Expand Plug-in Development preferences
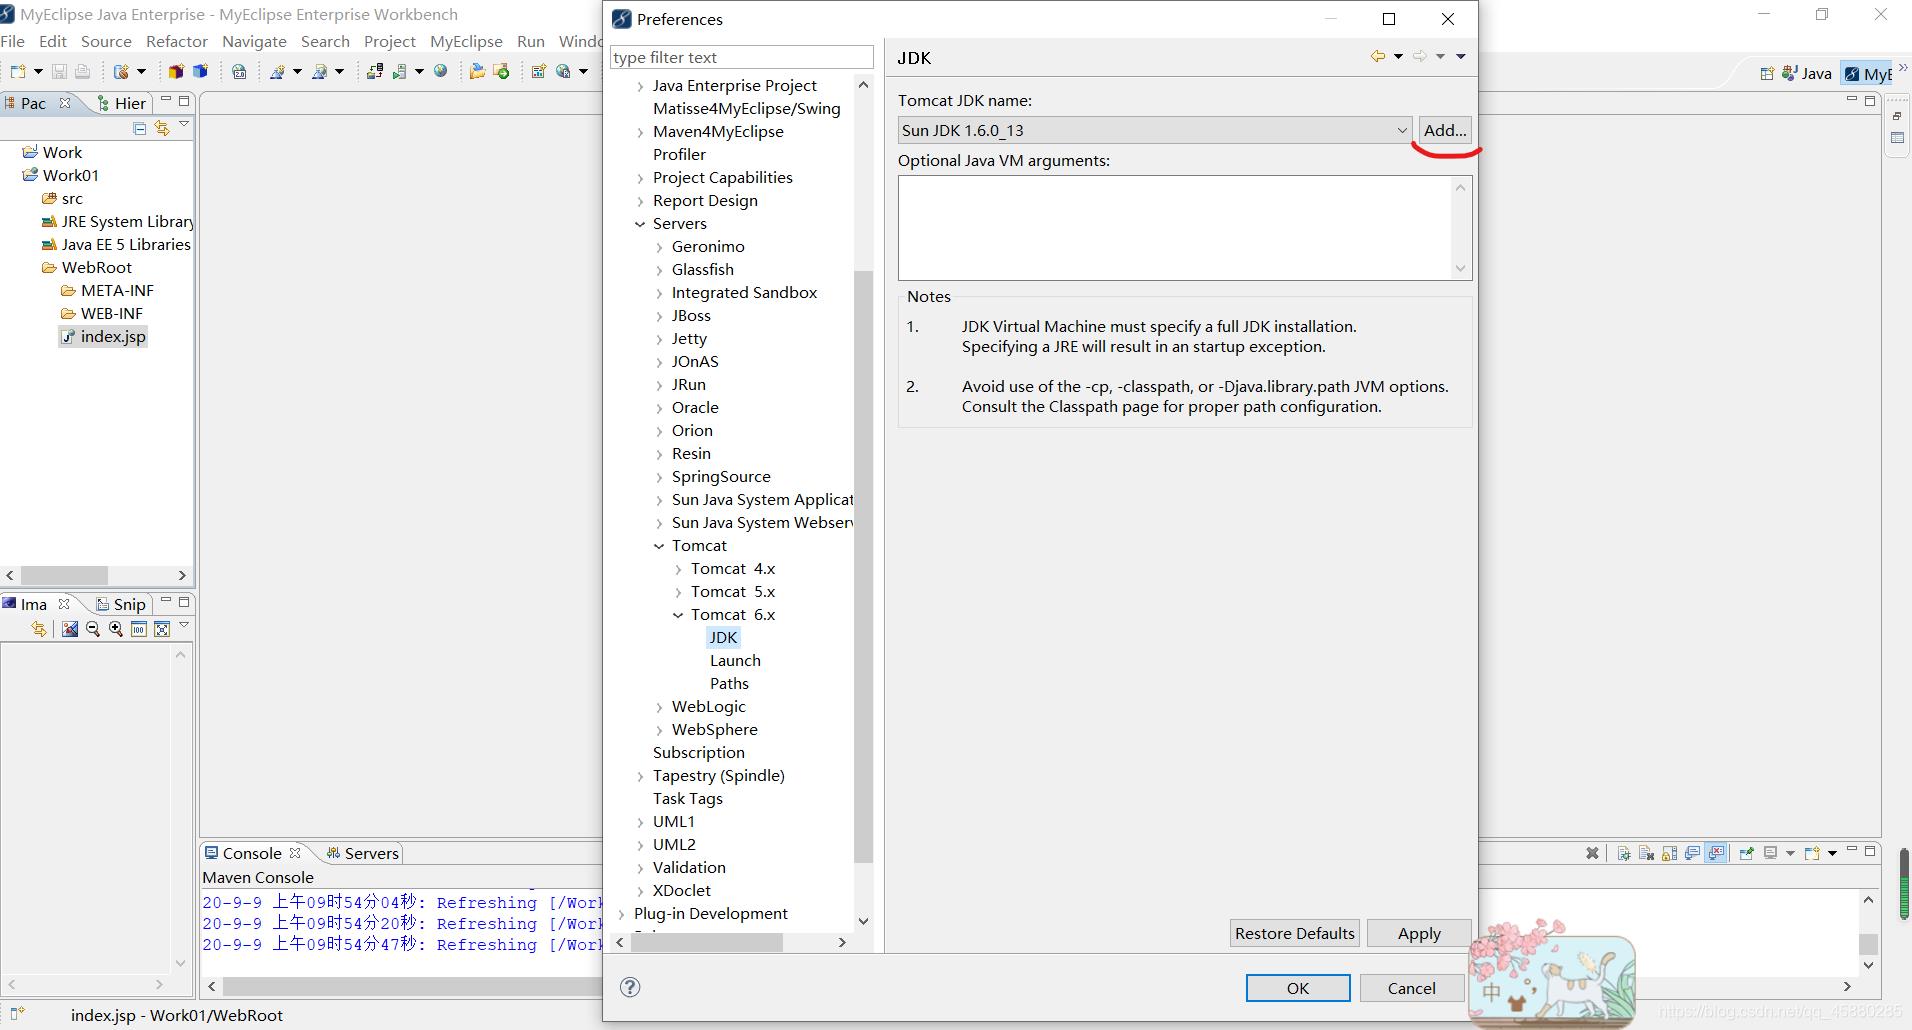Image resolution: width=1912 pixels, height=1030 pixels. coord(621,914)
